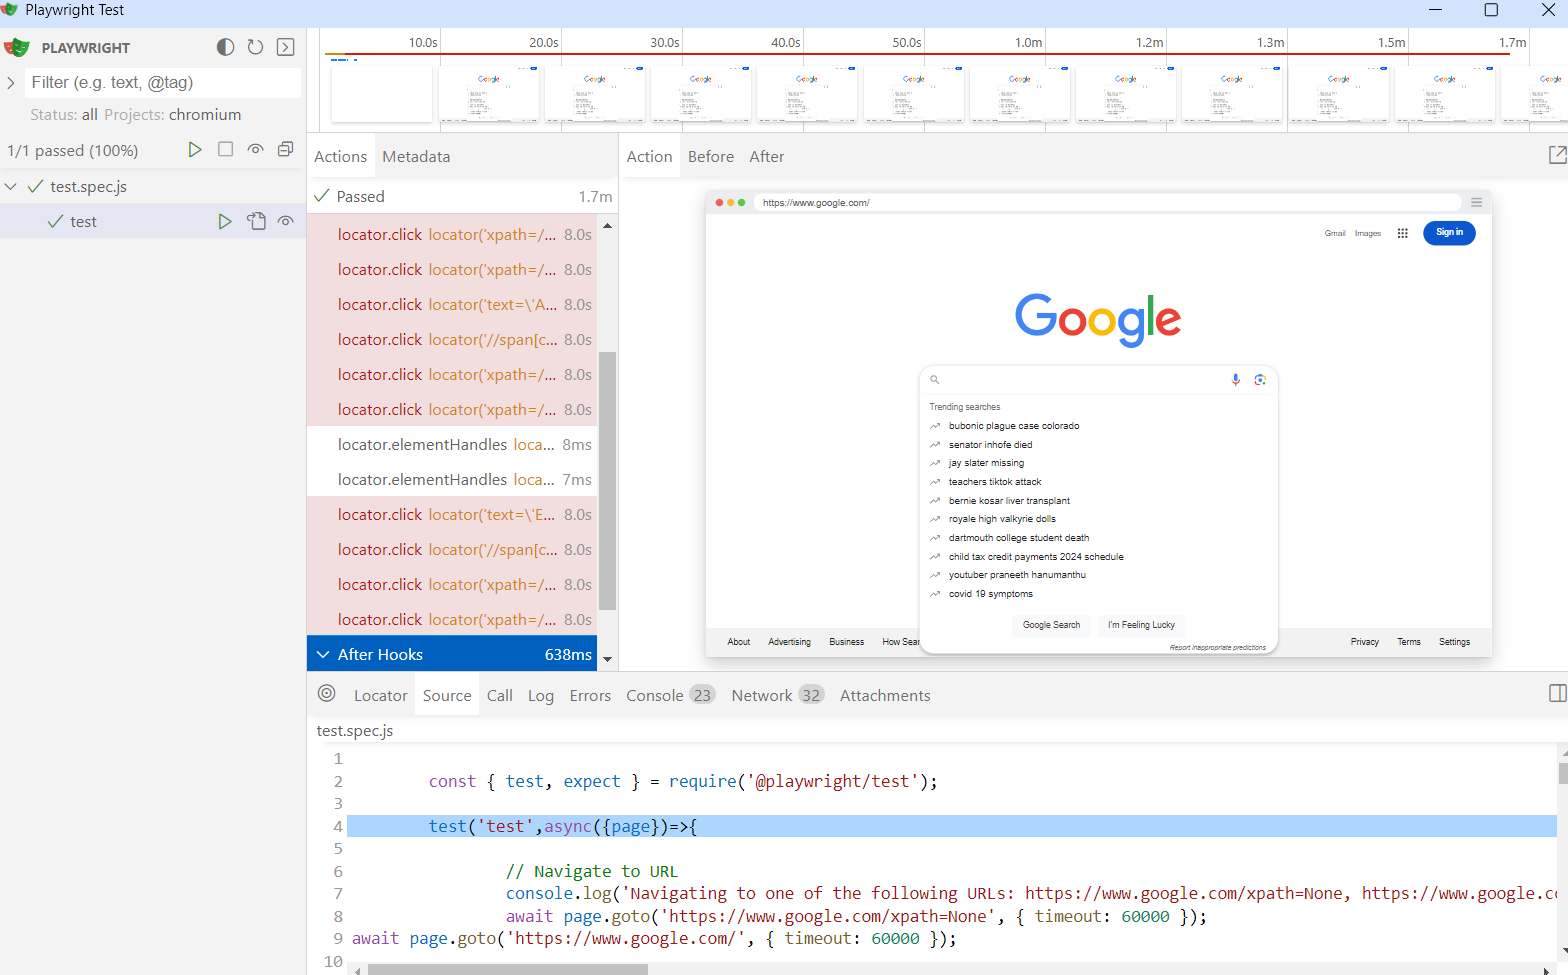Click the pick locator target icon
Viewport: 1568px width, 975px height.
pos(327,693)
